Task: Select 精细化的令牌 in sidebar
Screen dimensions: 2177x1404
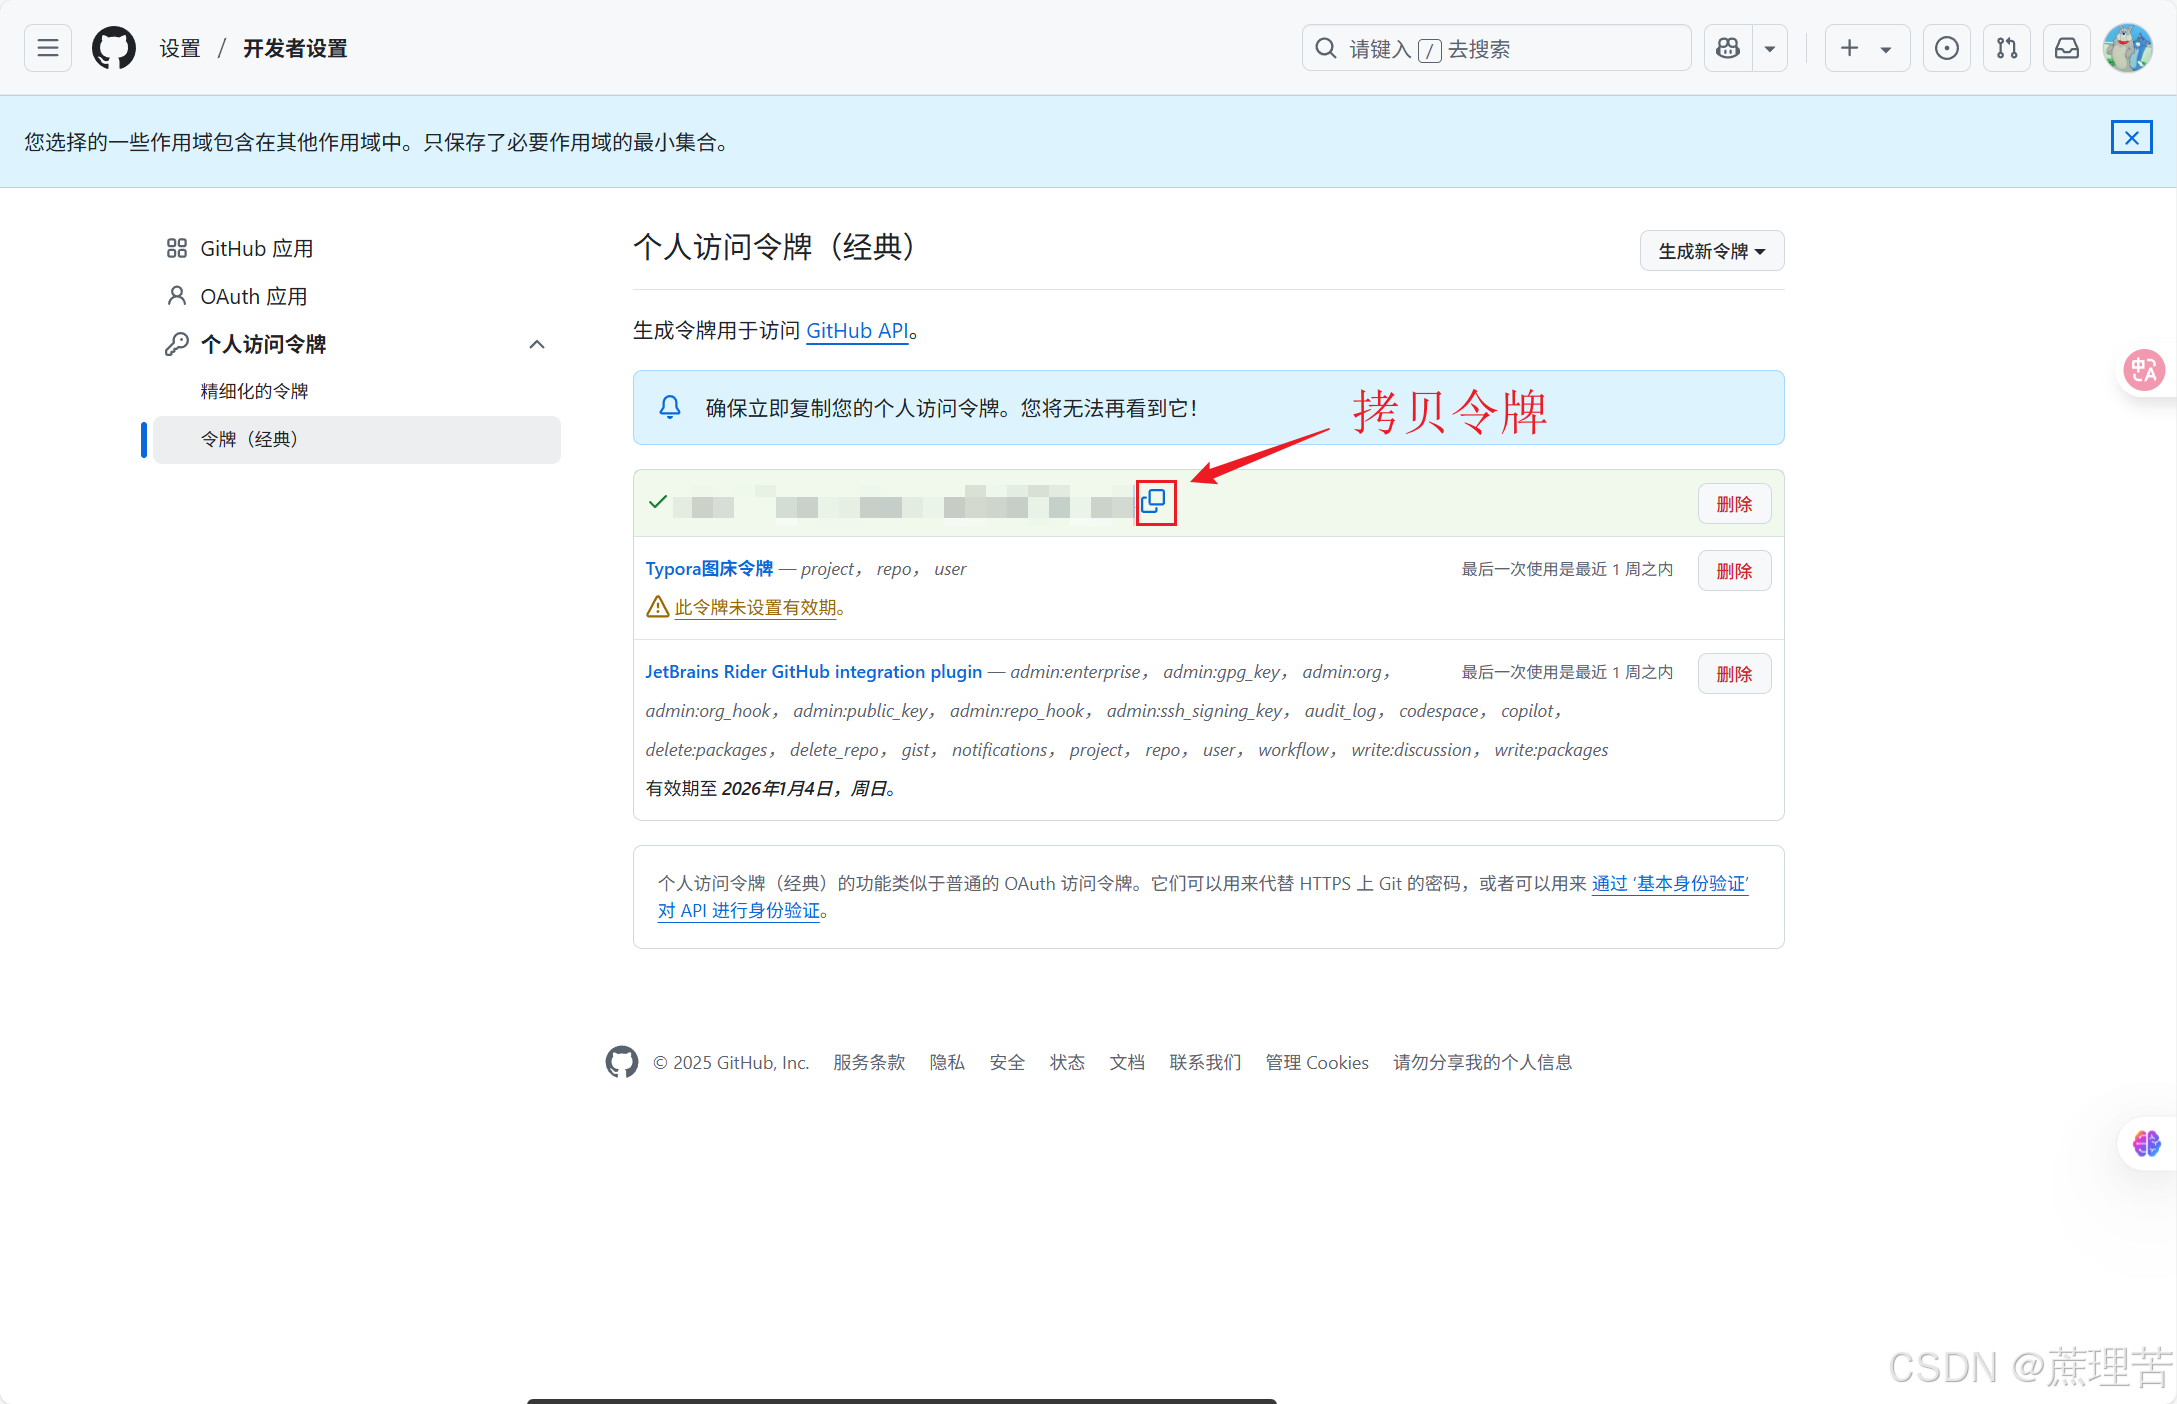Action: click(x=254, y=391)
